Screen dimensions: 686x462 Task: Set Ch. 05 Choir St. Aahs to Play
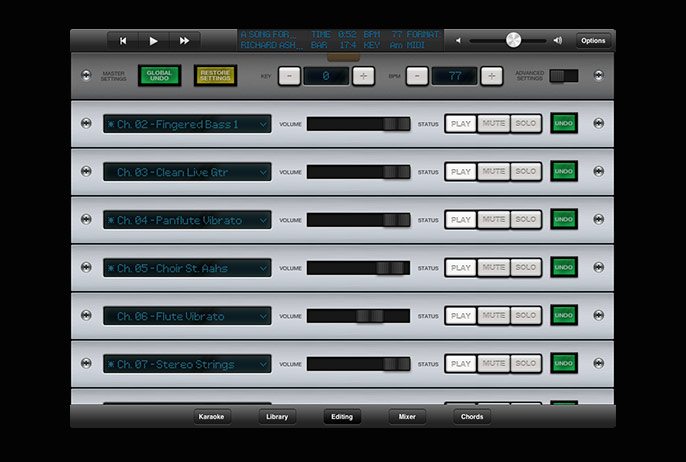[461, 267]
